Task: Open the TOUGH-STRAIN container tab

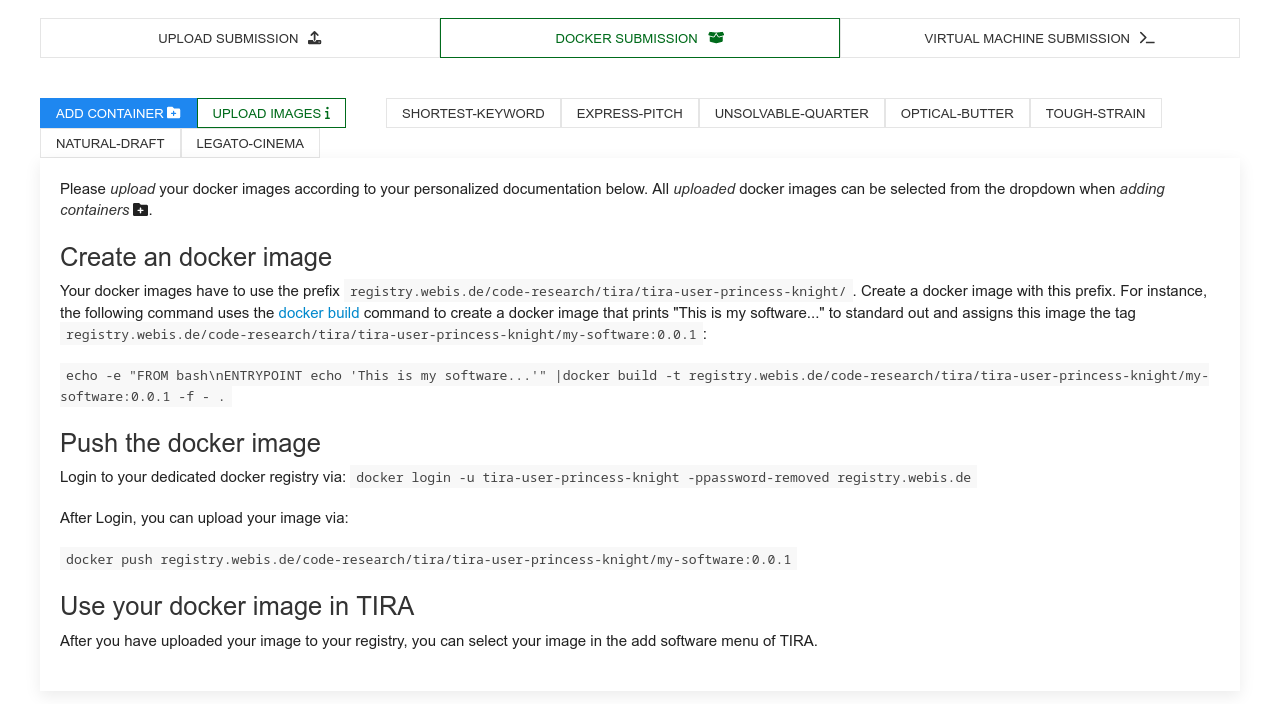Action: click(x=1096, y=113)
